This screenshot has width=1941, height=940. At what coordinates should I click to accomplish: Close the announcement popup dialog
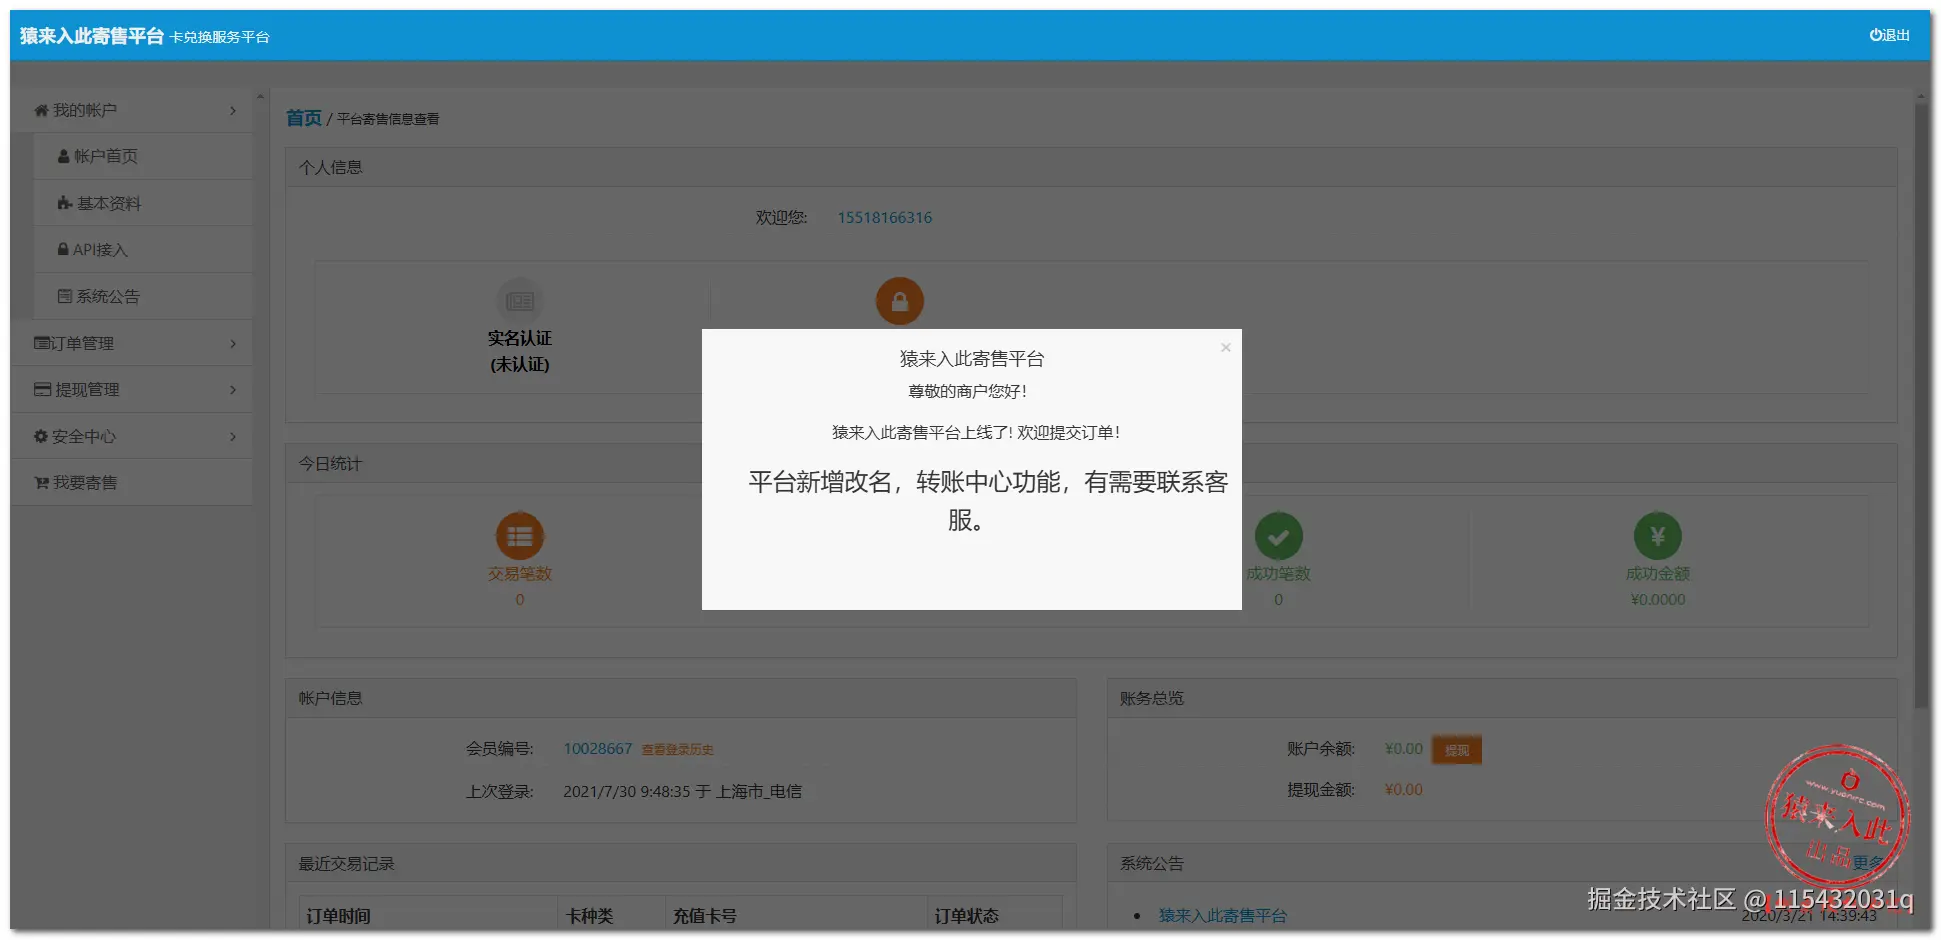pyautogui.click(x=1225, y=348)
